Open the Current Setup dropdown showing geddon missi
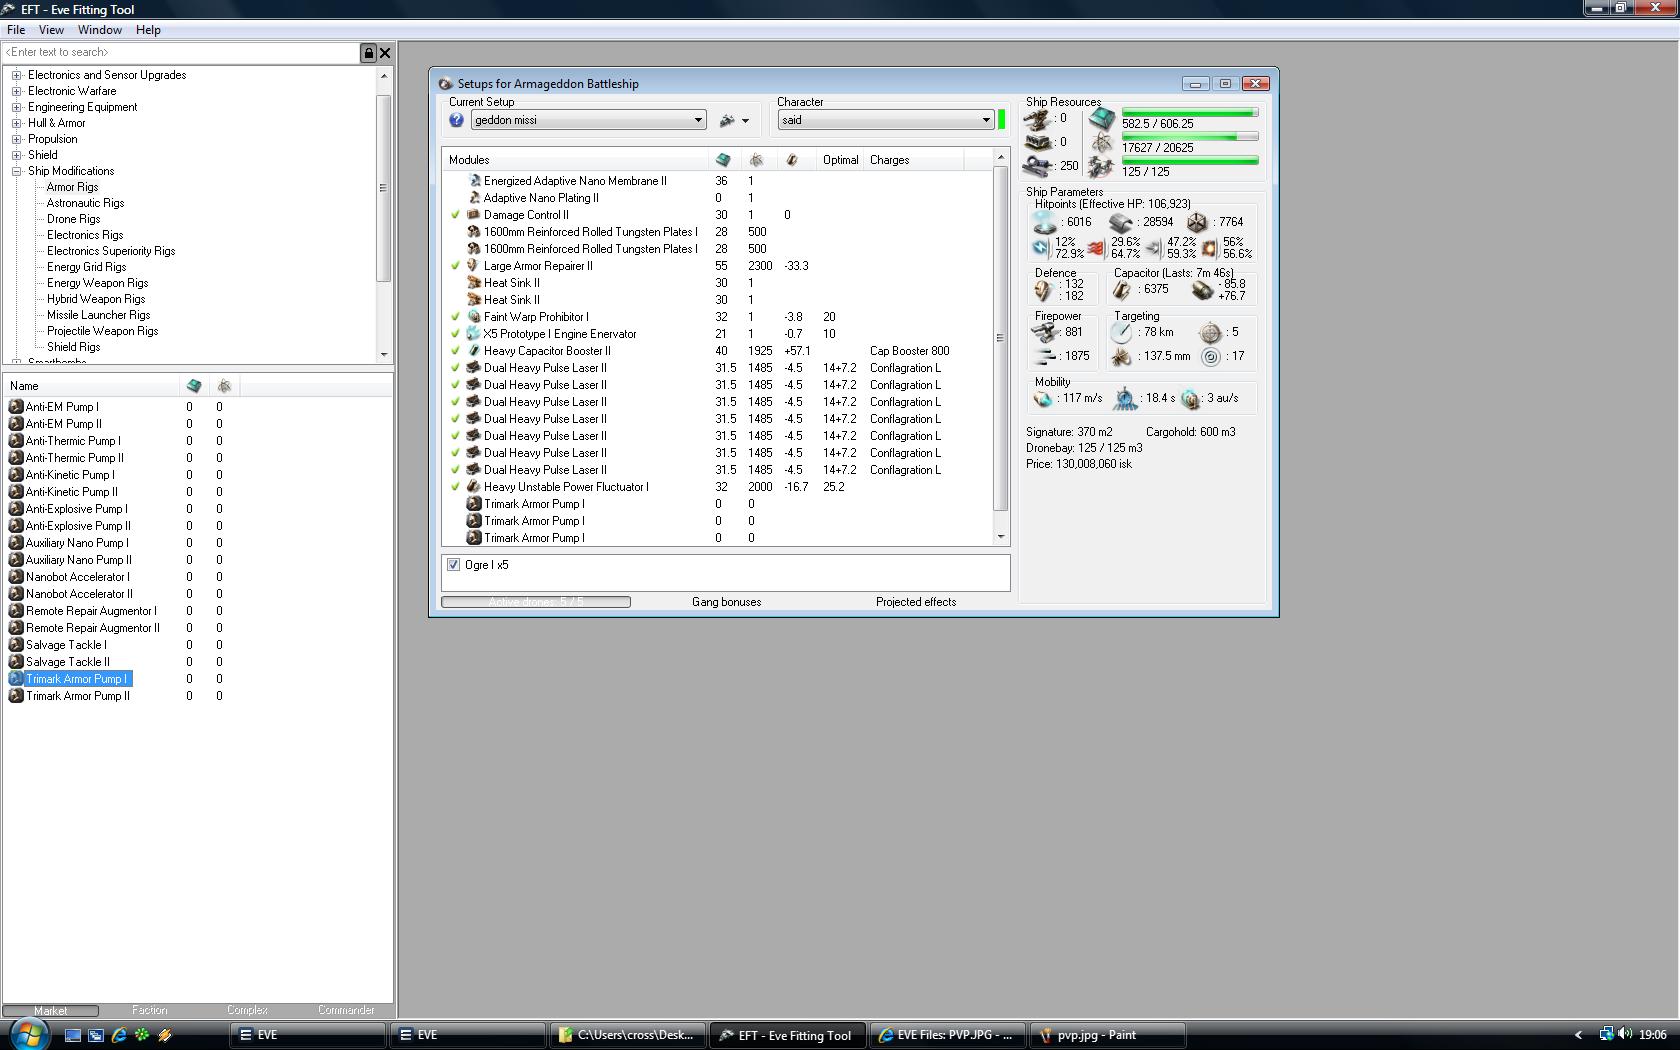Screen dimensions: 1680x1050 (x=588, y=120)
